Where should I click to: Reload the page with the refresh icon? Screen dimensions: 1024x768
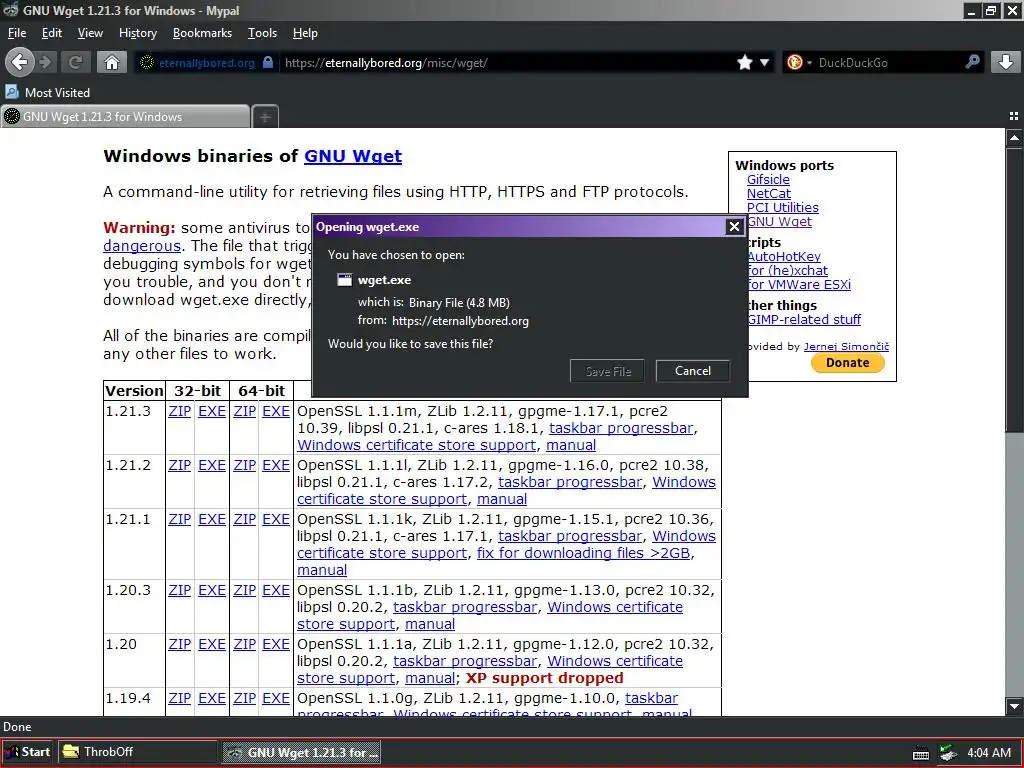[75, 63]
